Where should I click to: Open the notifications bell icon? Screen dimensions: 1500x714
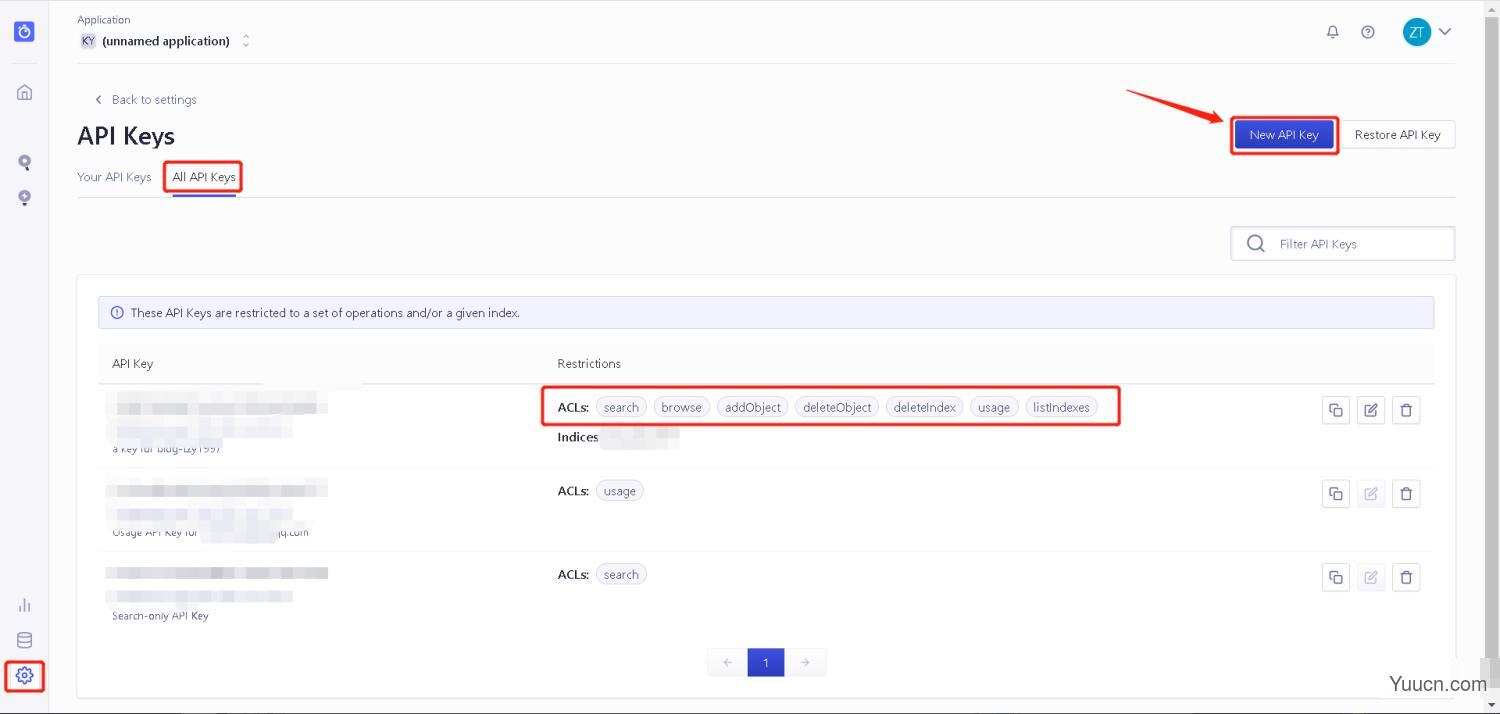(x=1332, y=32)
